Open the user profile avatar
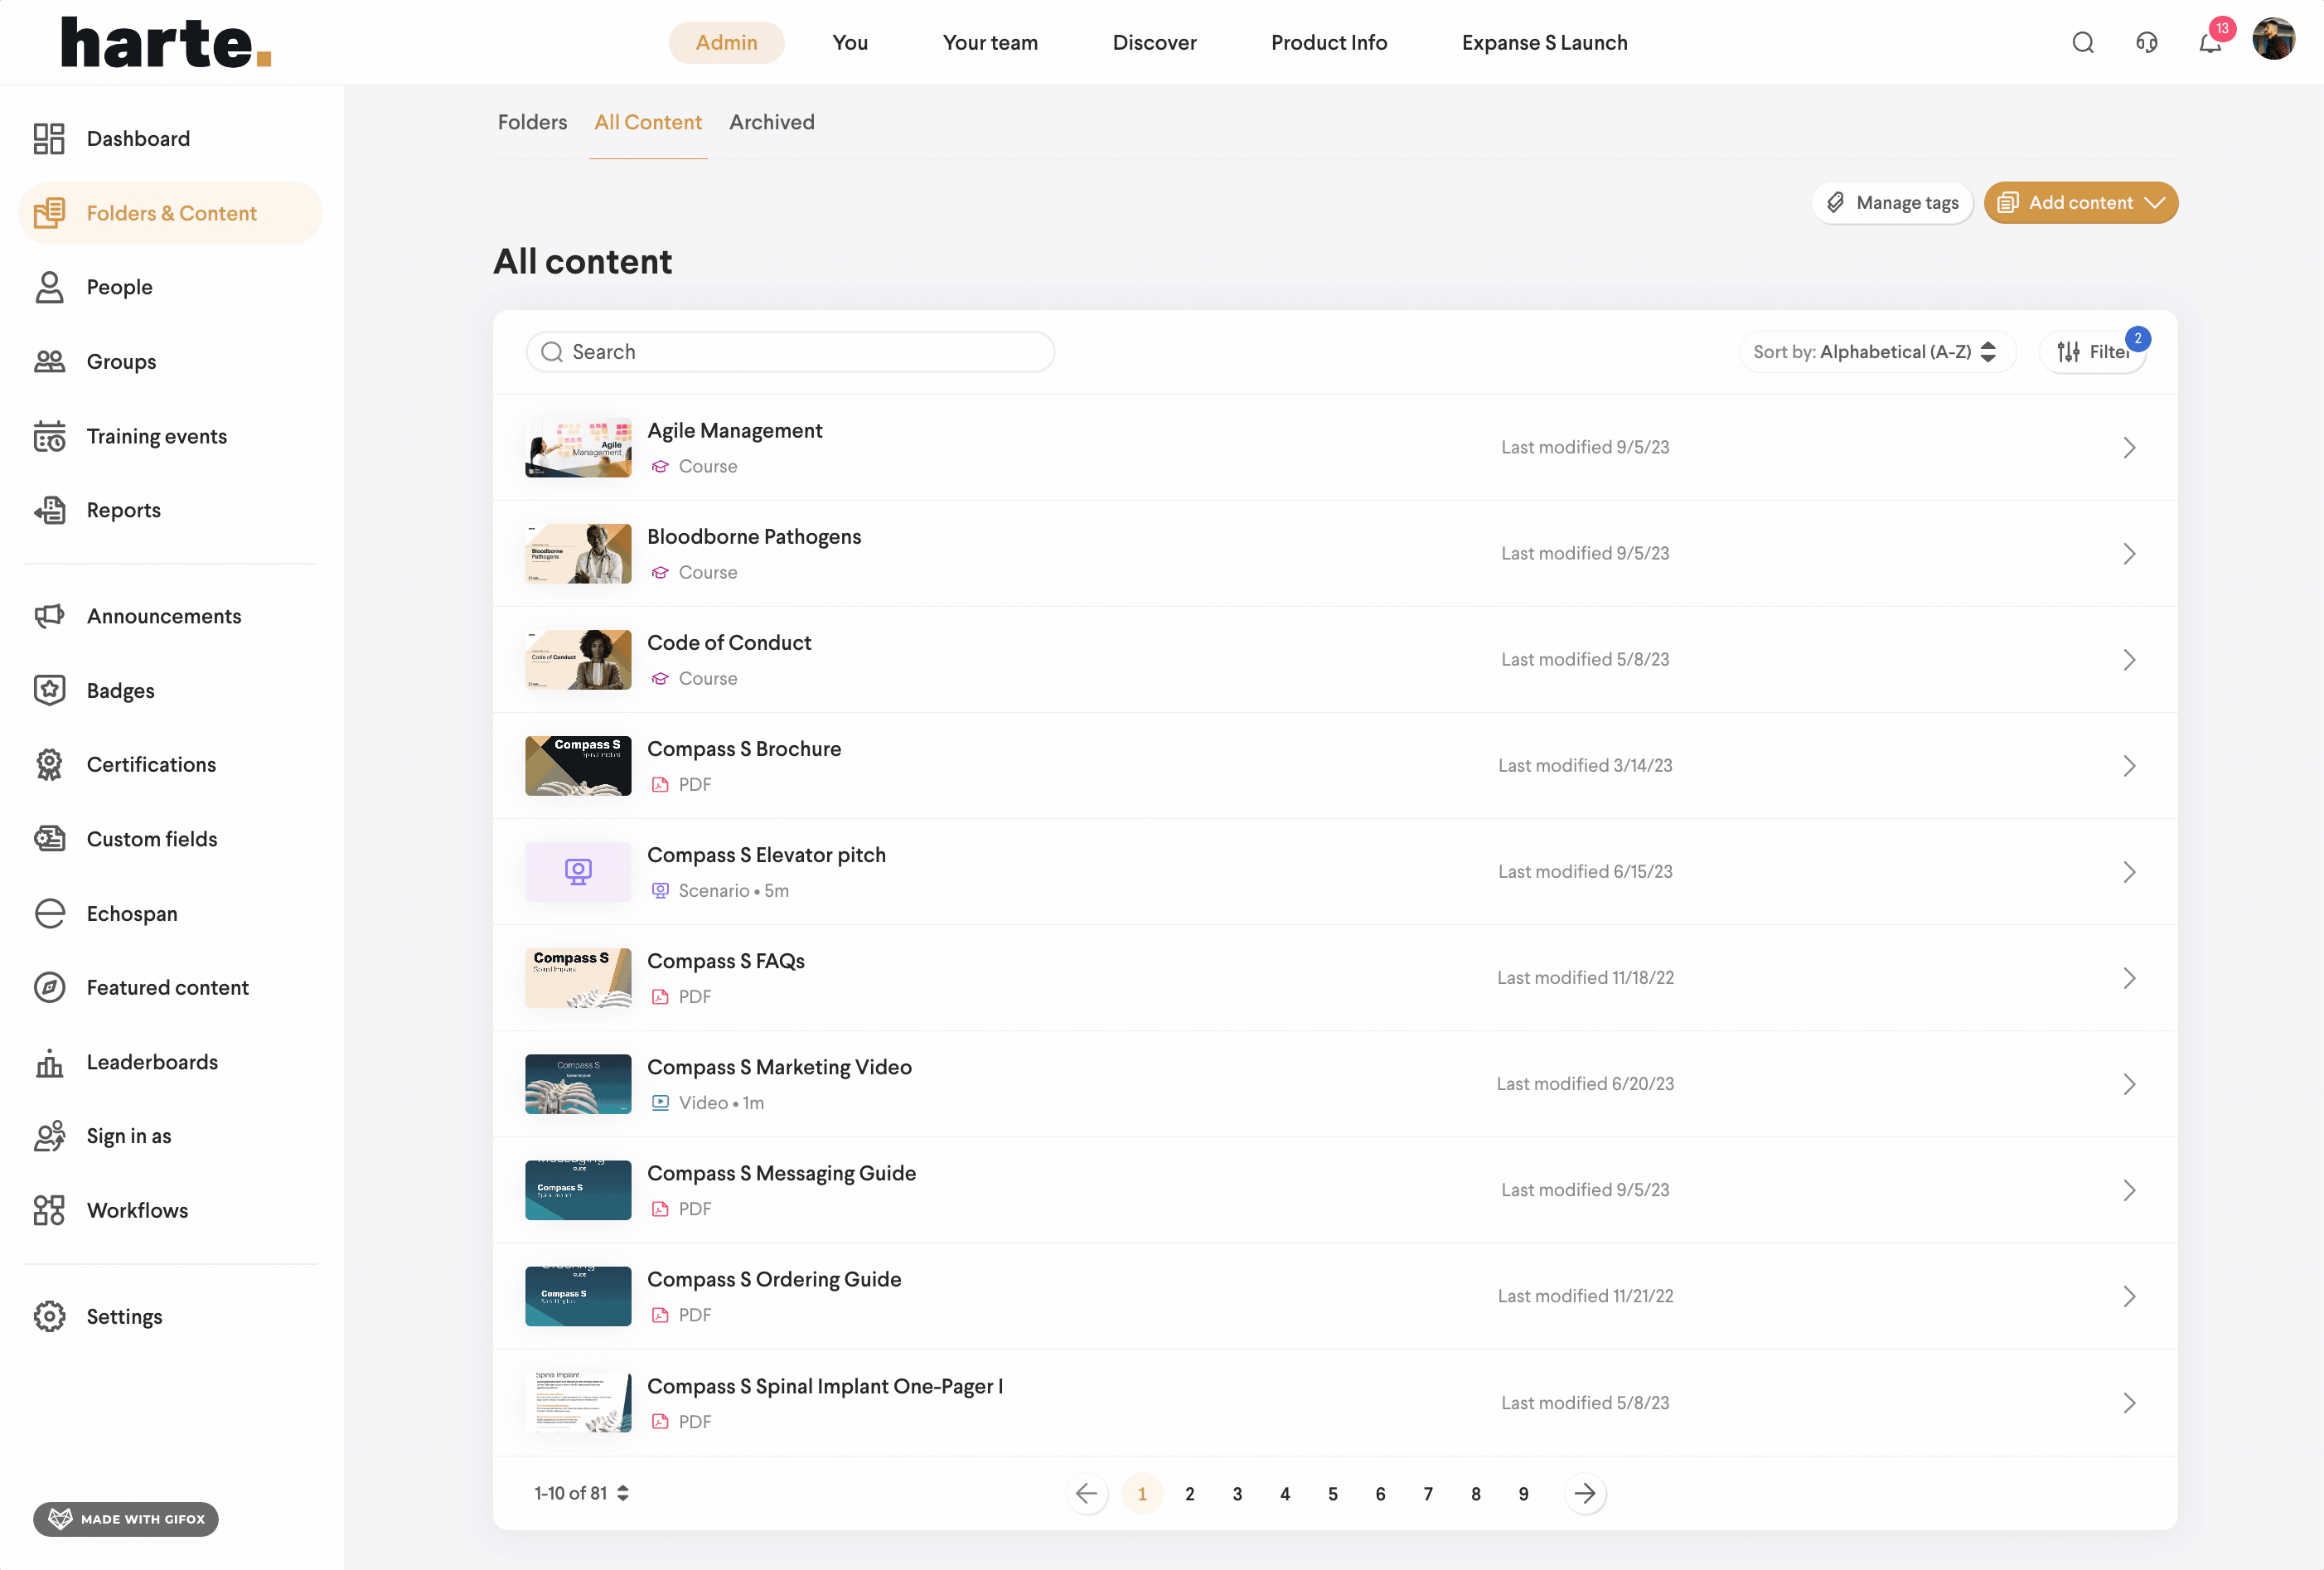Screen dimensions: 2324x1570 [2273, 41]
